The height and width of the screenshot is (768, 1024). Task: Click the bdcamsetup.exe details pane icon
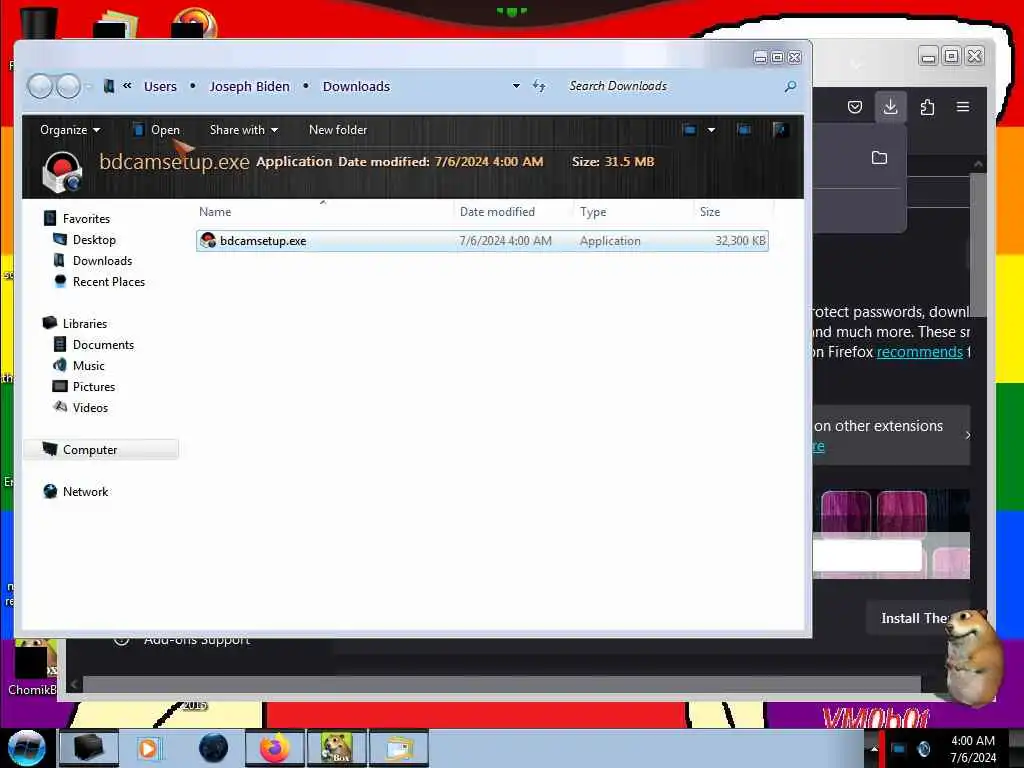click(62, 172)
